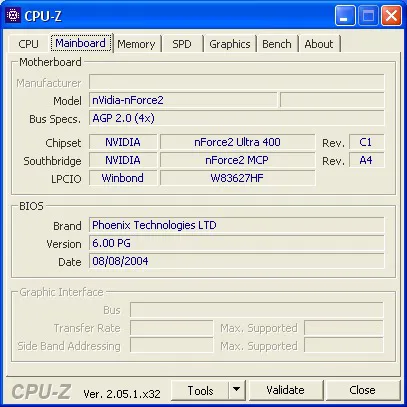The width and height of the screenshot is (407, 407).
Task: Open the Tools dropdown arrow
Action: pyautogui.click(x=237, y=390)
